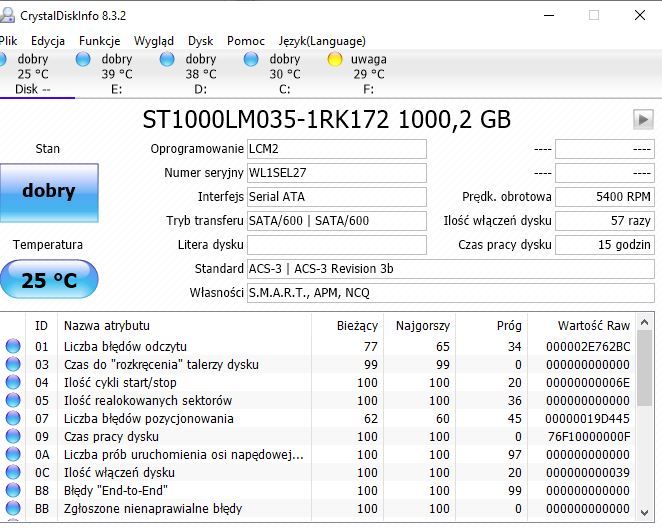Image resolution: width=662 pixels, height=528 pixels.
Task: Switch to the F: disk tab marked uwaga
Action: (x=369, y=74)
